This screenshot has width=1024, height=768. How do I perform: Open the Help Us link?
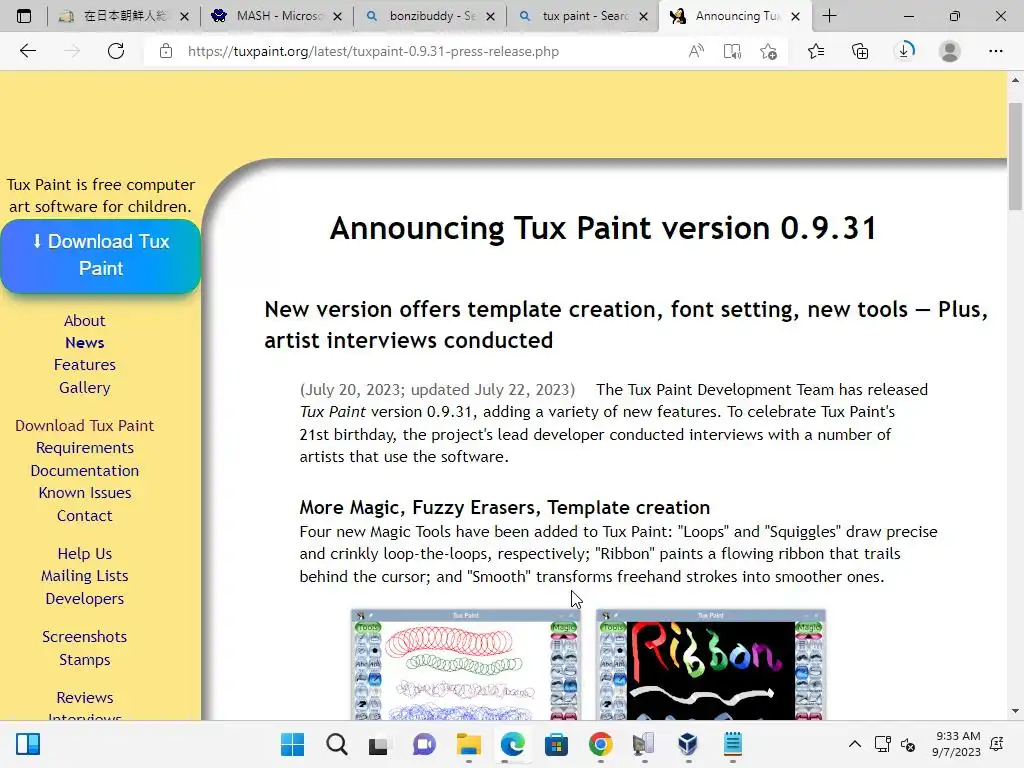pos(84,554)
